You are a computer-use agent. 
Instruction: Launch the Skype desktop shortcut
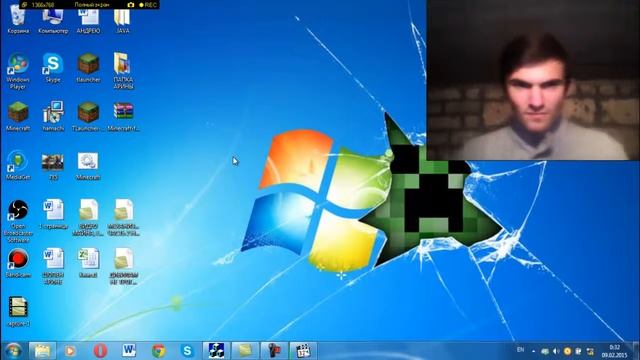click(x=53, y=67)
